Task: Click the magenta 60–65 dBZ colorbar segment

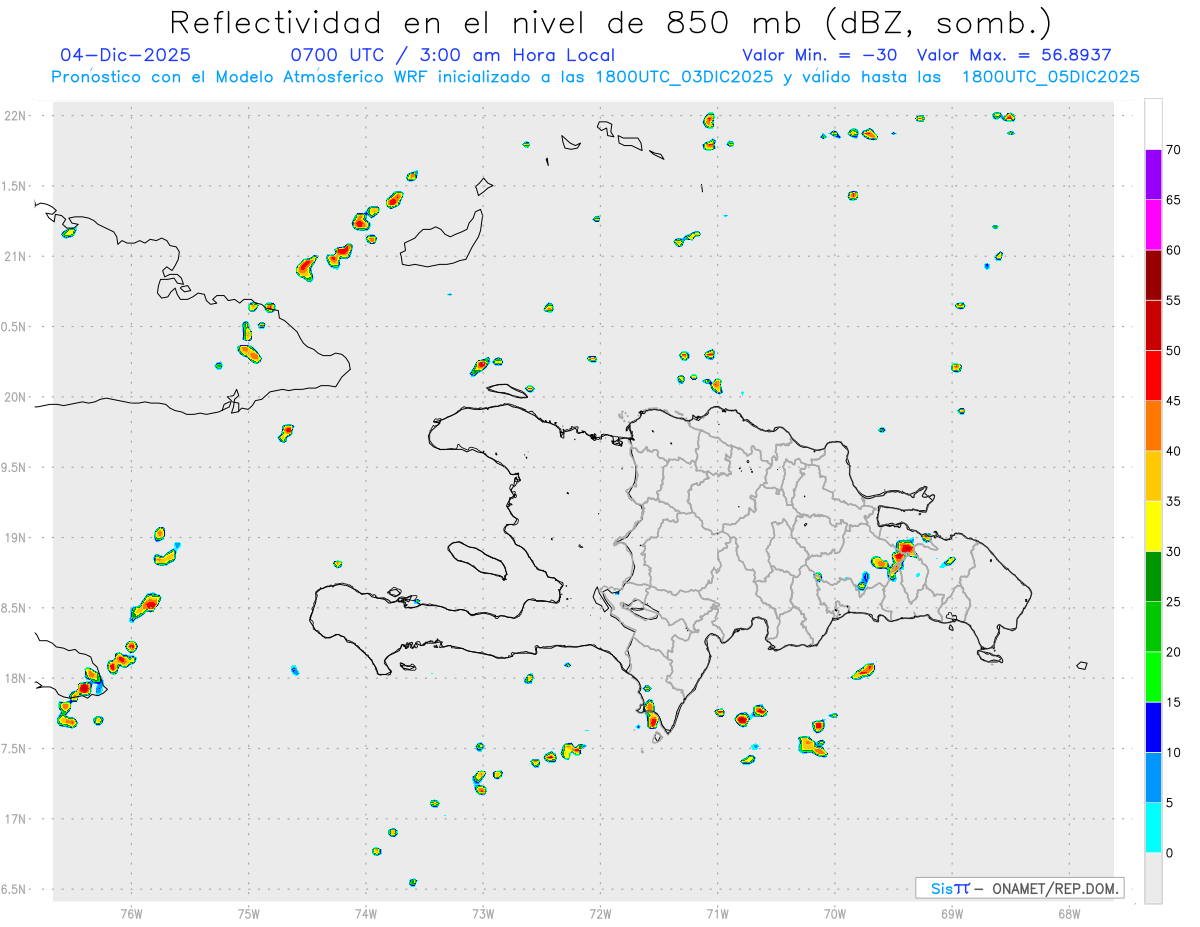Action: (1153, 225)
